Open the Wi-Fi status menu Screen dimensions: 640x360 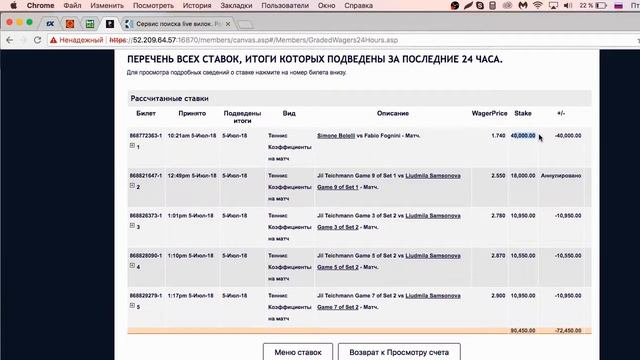(x=538, y=5)
